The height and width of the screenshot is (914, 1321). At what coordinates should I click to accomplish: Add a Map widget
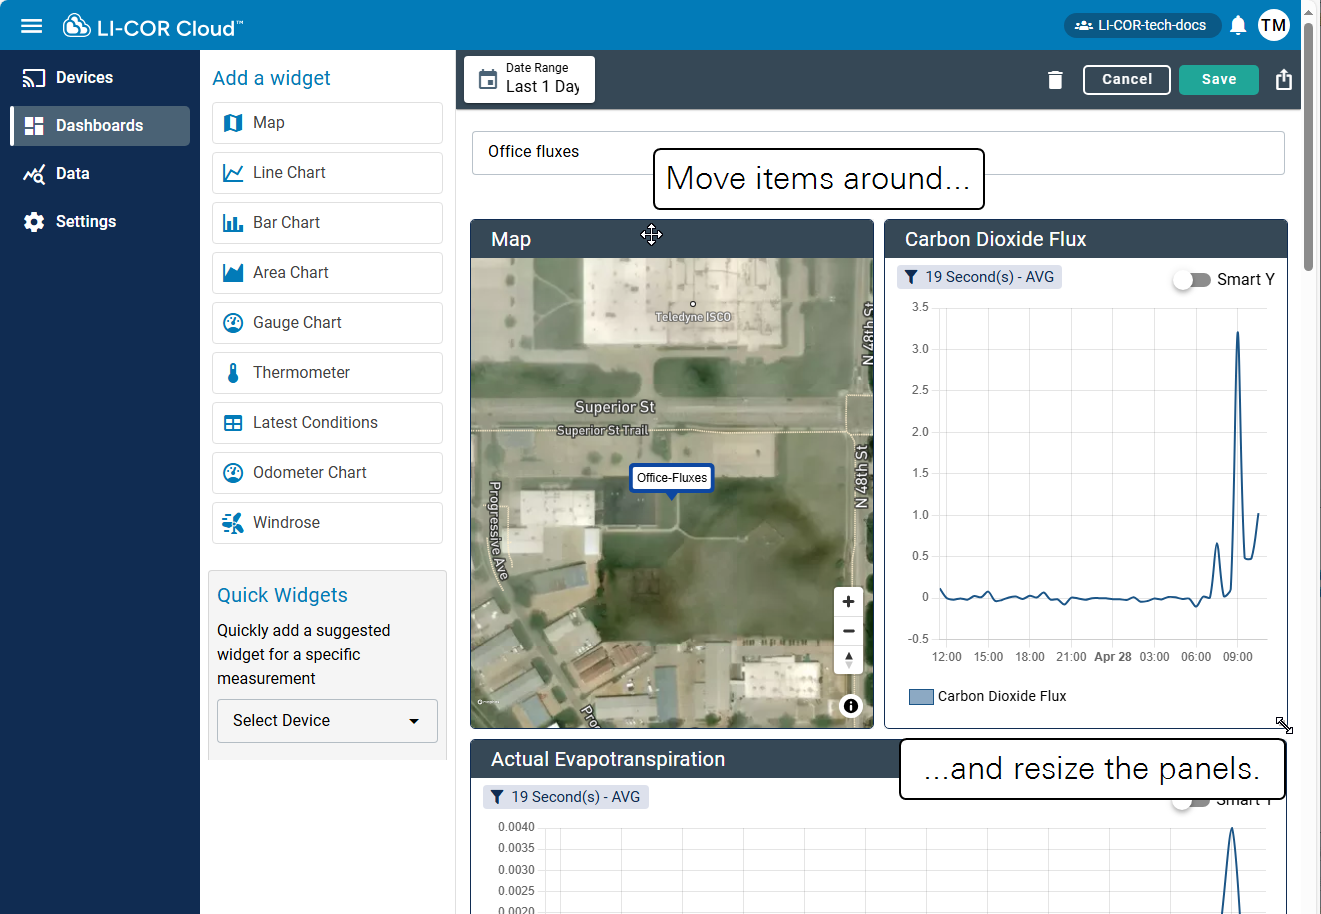[x=327, y=123]
